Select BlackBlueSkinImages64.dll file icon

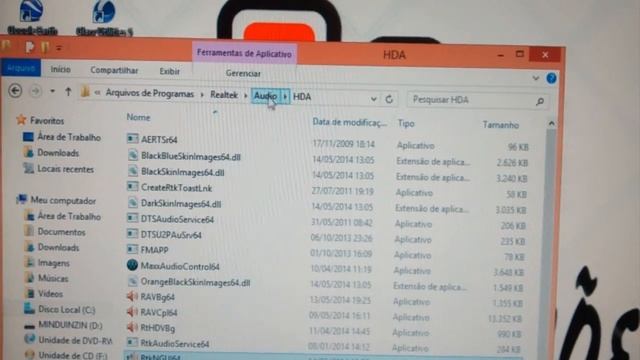pos(133,155)
